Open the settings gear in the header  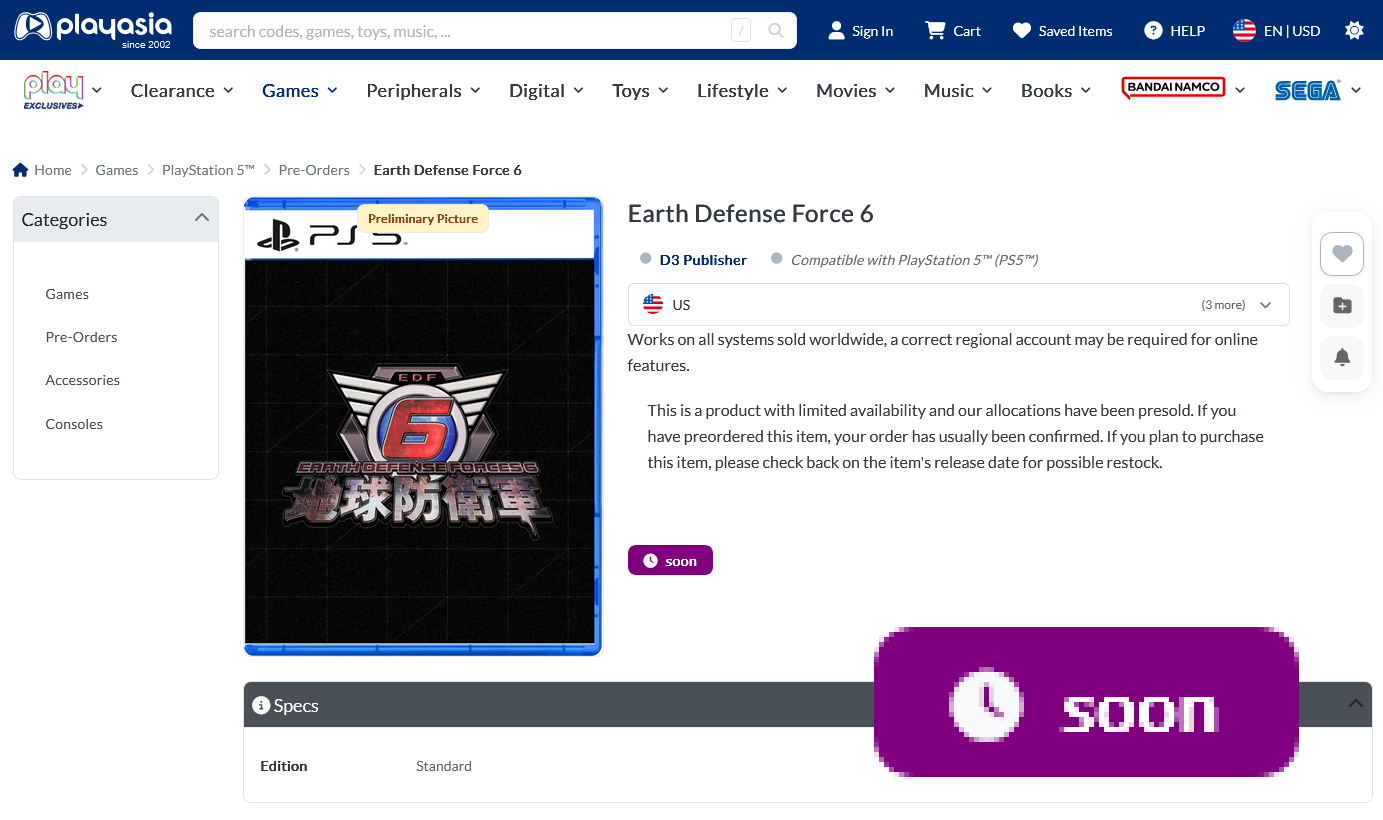tap(1354, 31)
